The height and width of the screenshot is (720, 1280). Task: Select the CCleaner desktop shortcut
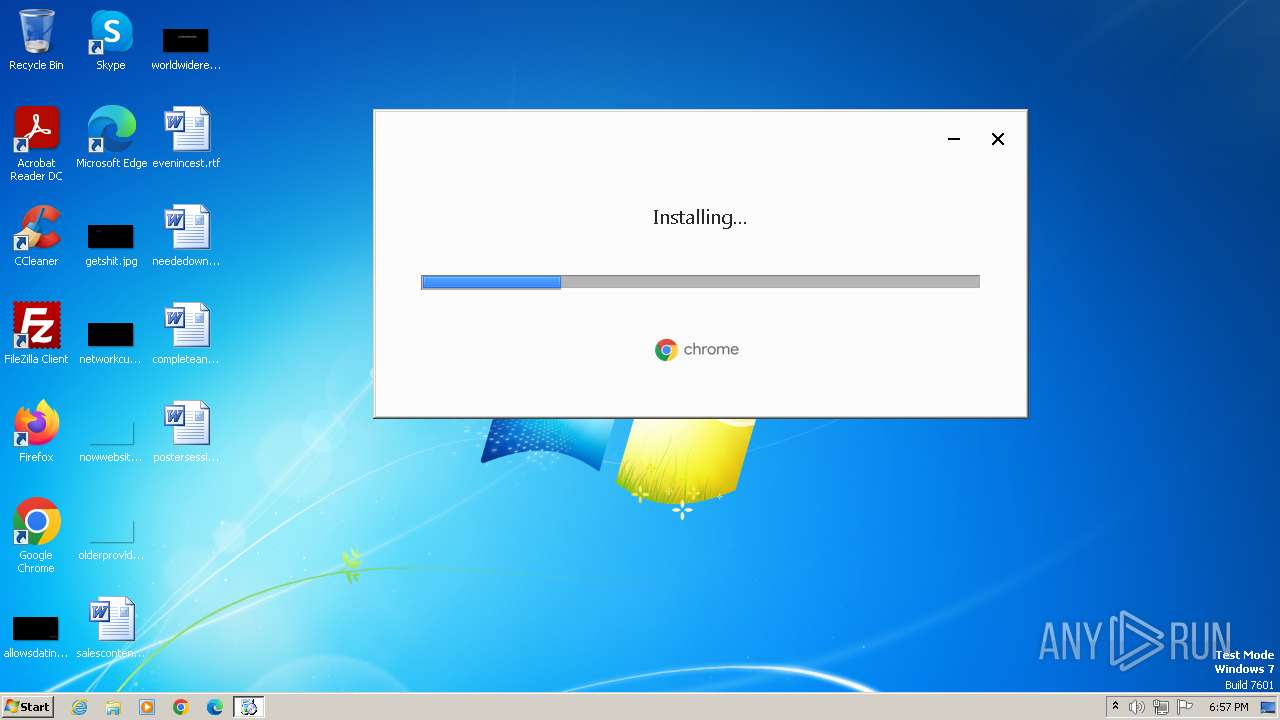pyautogui.click(x=36, y=236)
